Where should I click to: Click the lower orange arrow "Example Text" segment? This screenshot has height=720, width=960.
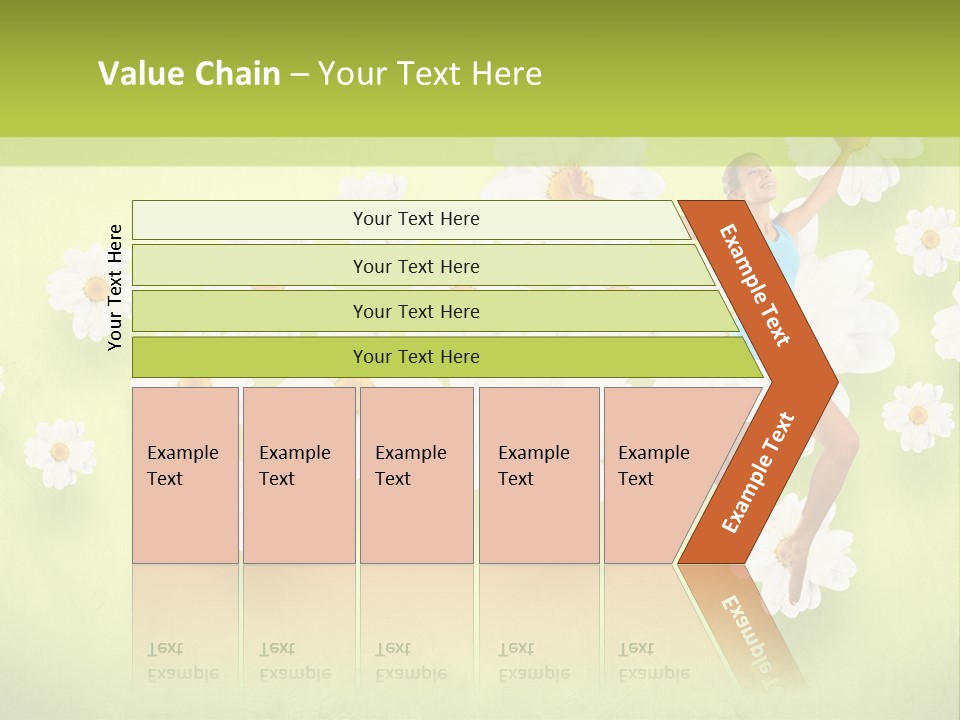(x=758, y=472)
